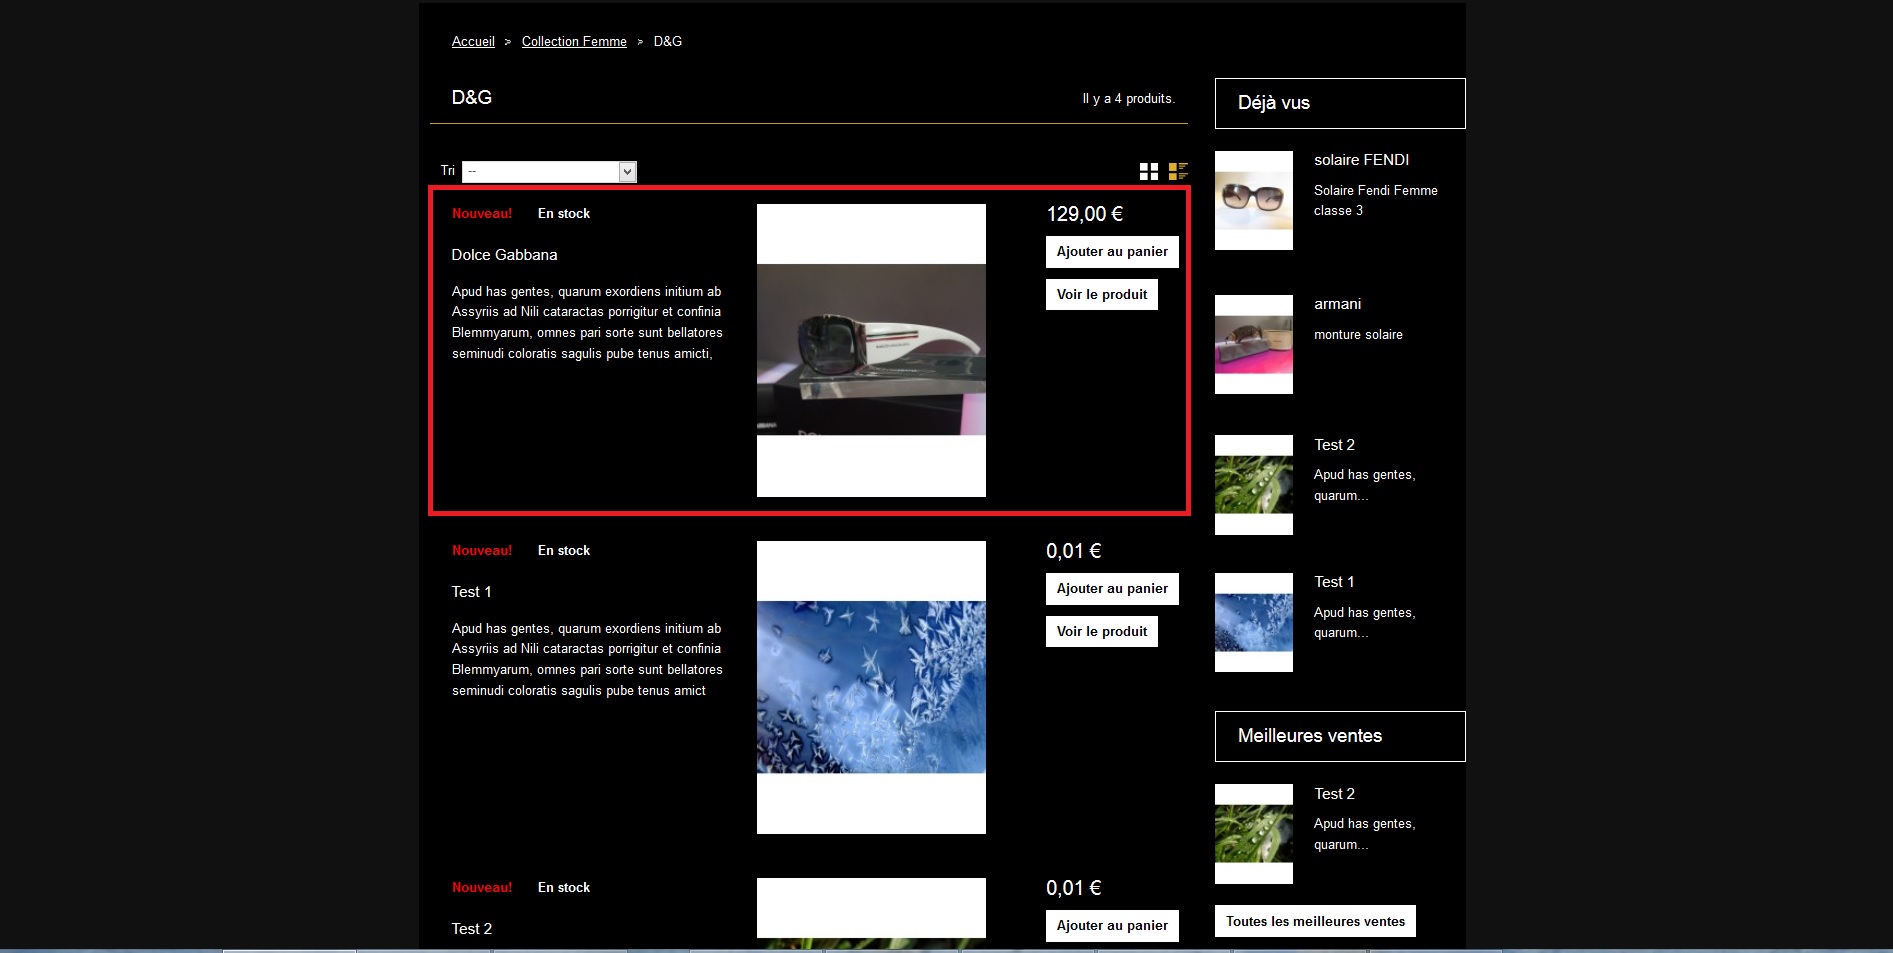
Task: Click the Test 2 product title in list
Action: coord(471,929)
